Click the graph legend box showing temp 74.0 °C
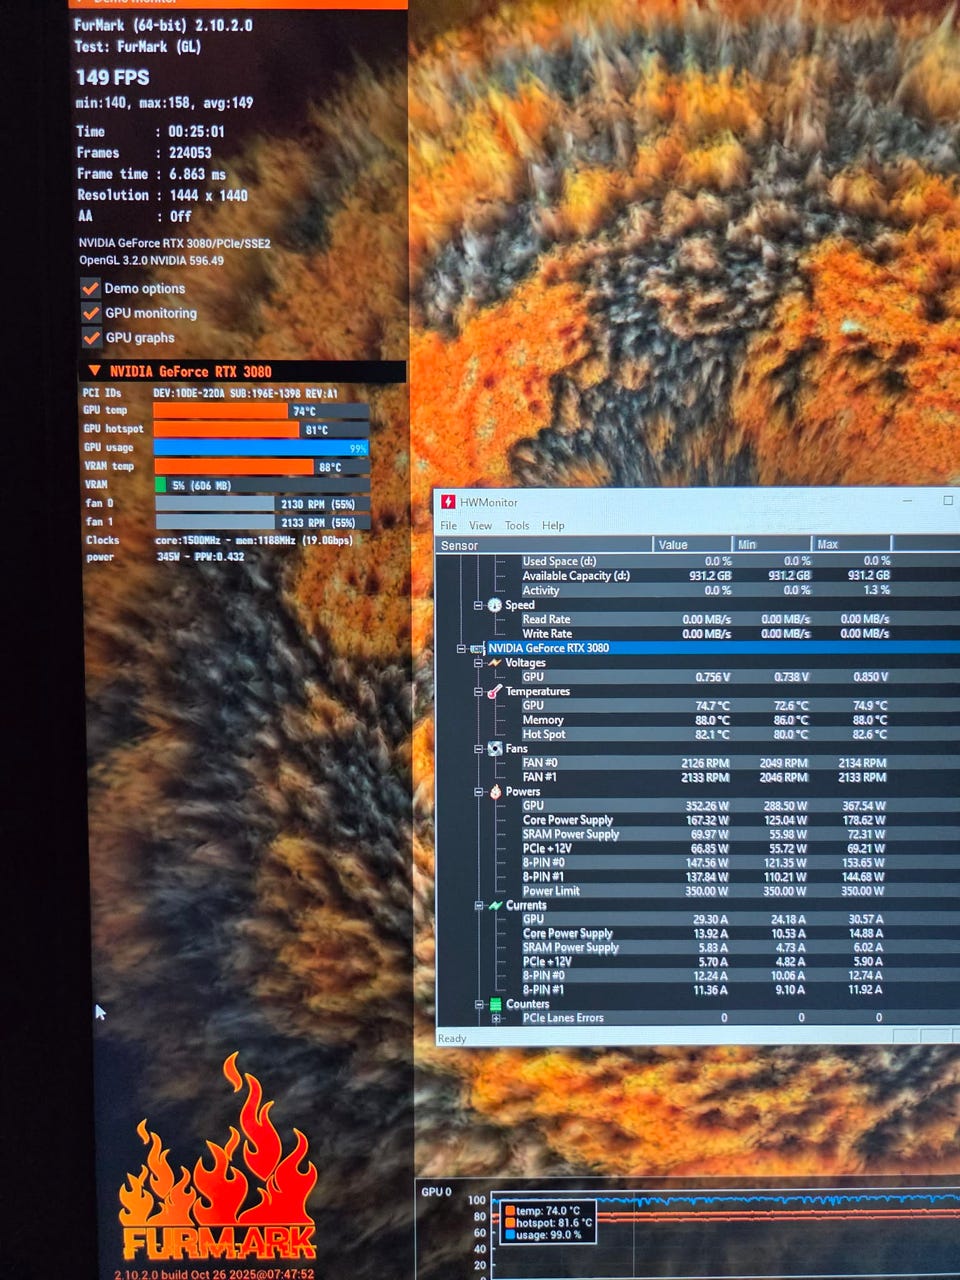This screenshot has width=960, height=1280. (548, 1222)
